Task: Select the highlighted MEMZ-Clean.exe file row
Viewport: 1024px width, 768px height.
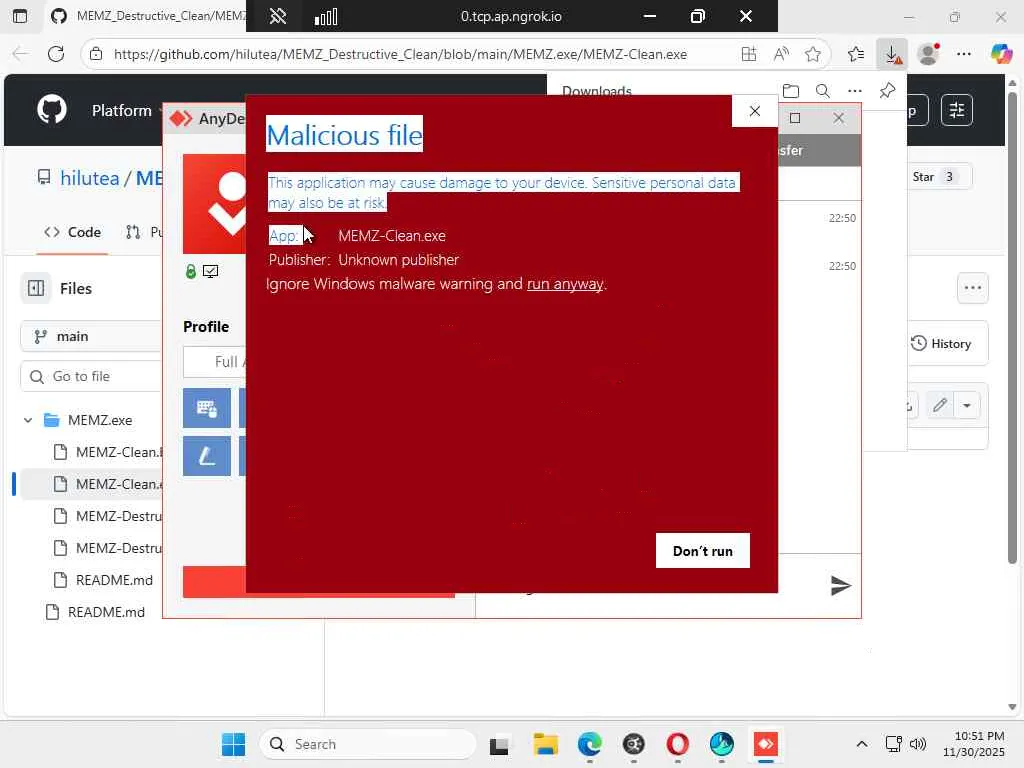Action: 91,484
